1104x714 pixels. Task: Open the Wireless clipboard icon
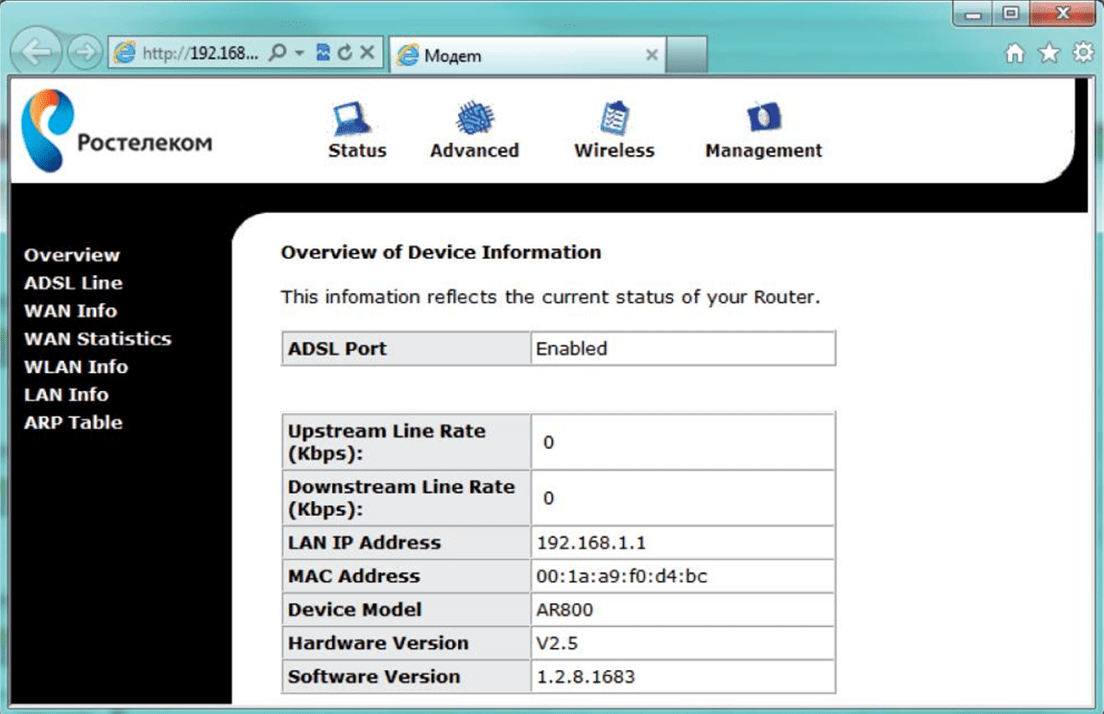pyautogui.click(x=615, y=118)
